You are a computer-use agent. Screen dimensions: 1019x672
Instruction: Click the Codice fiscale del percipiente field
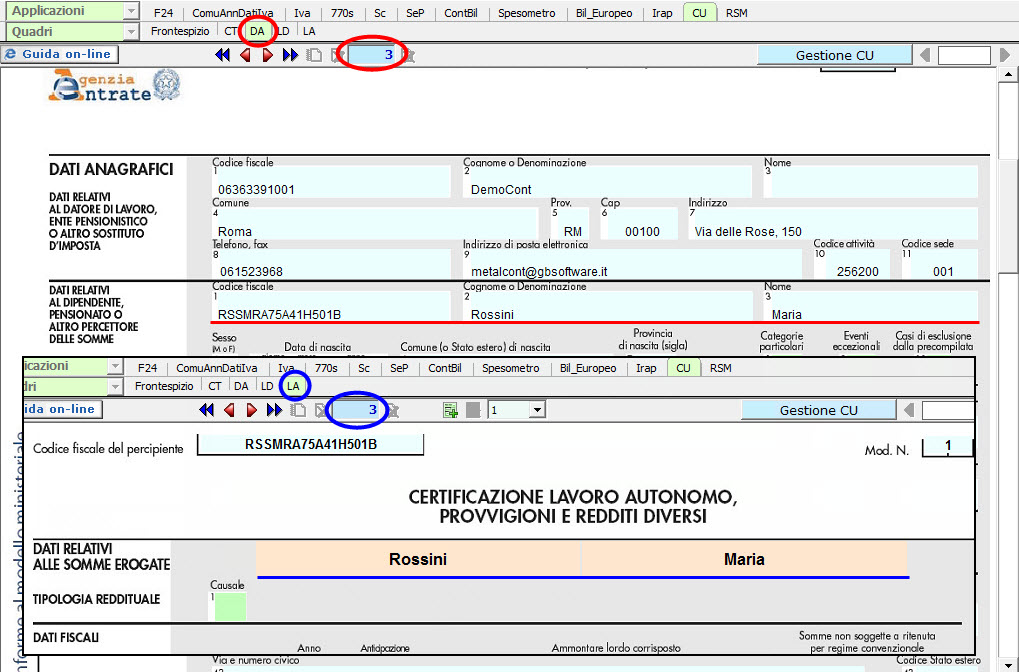[311, 445]
